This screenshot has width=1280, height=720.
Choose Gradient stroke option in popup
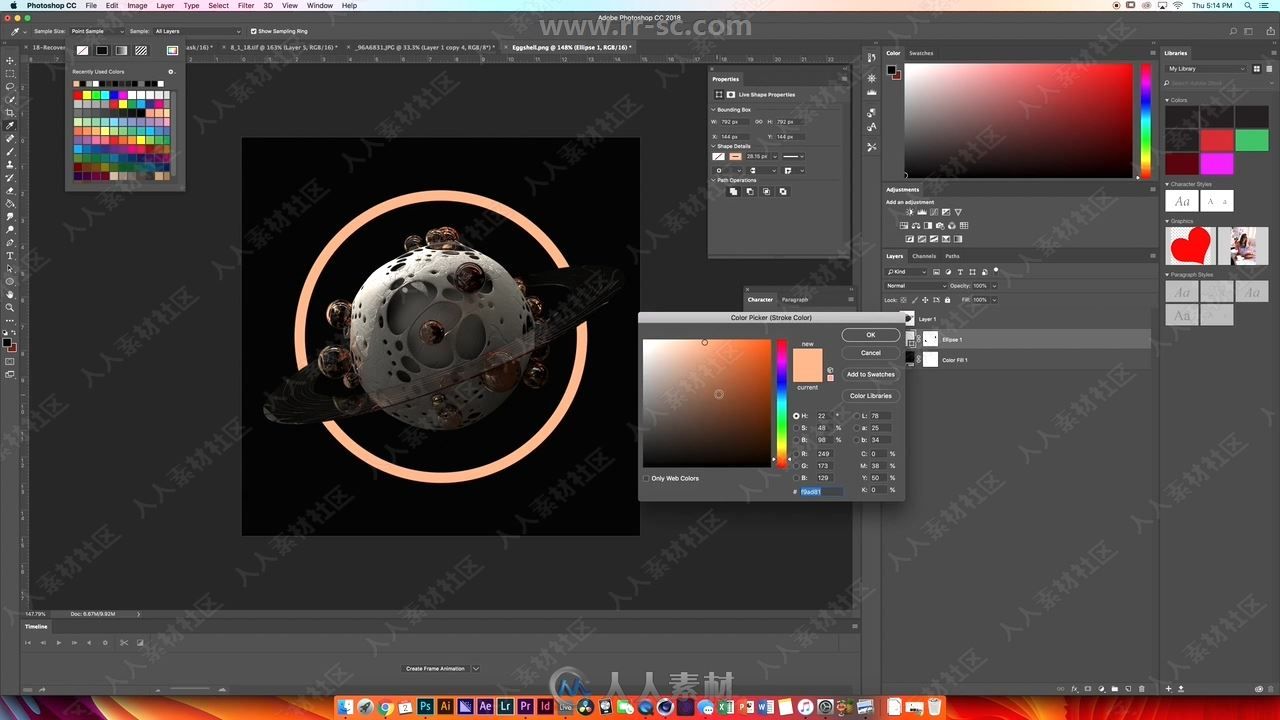(x=121, y=50)
